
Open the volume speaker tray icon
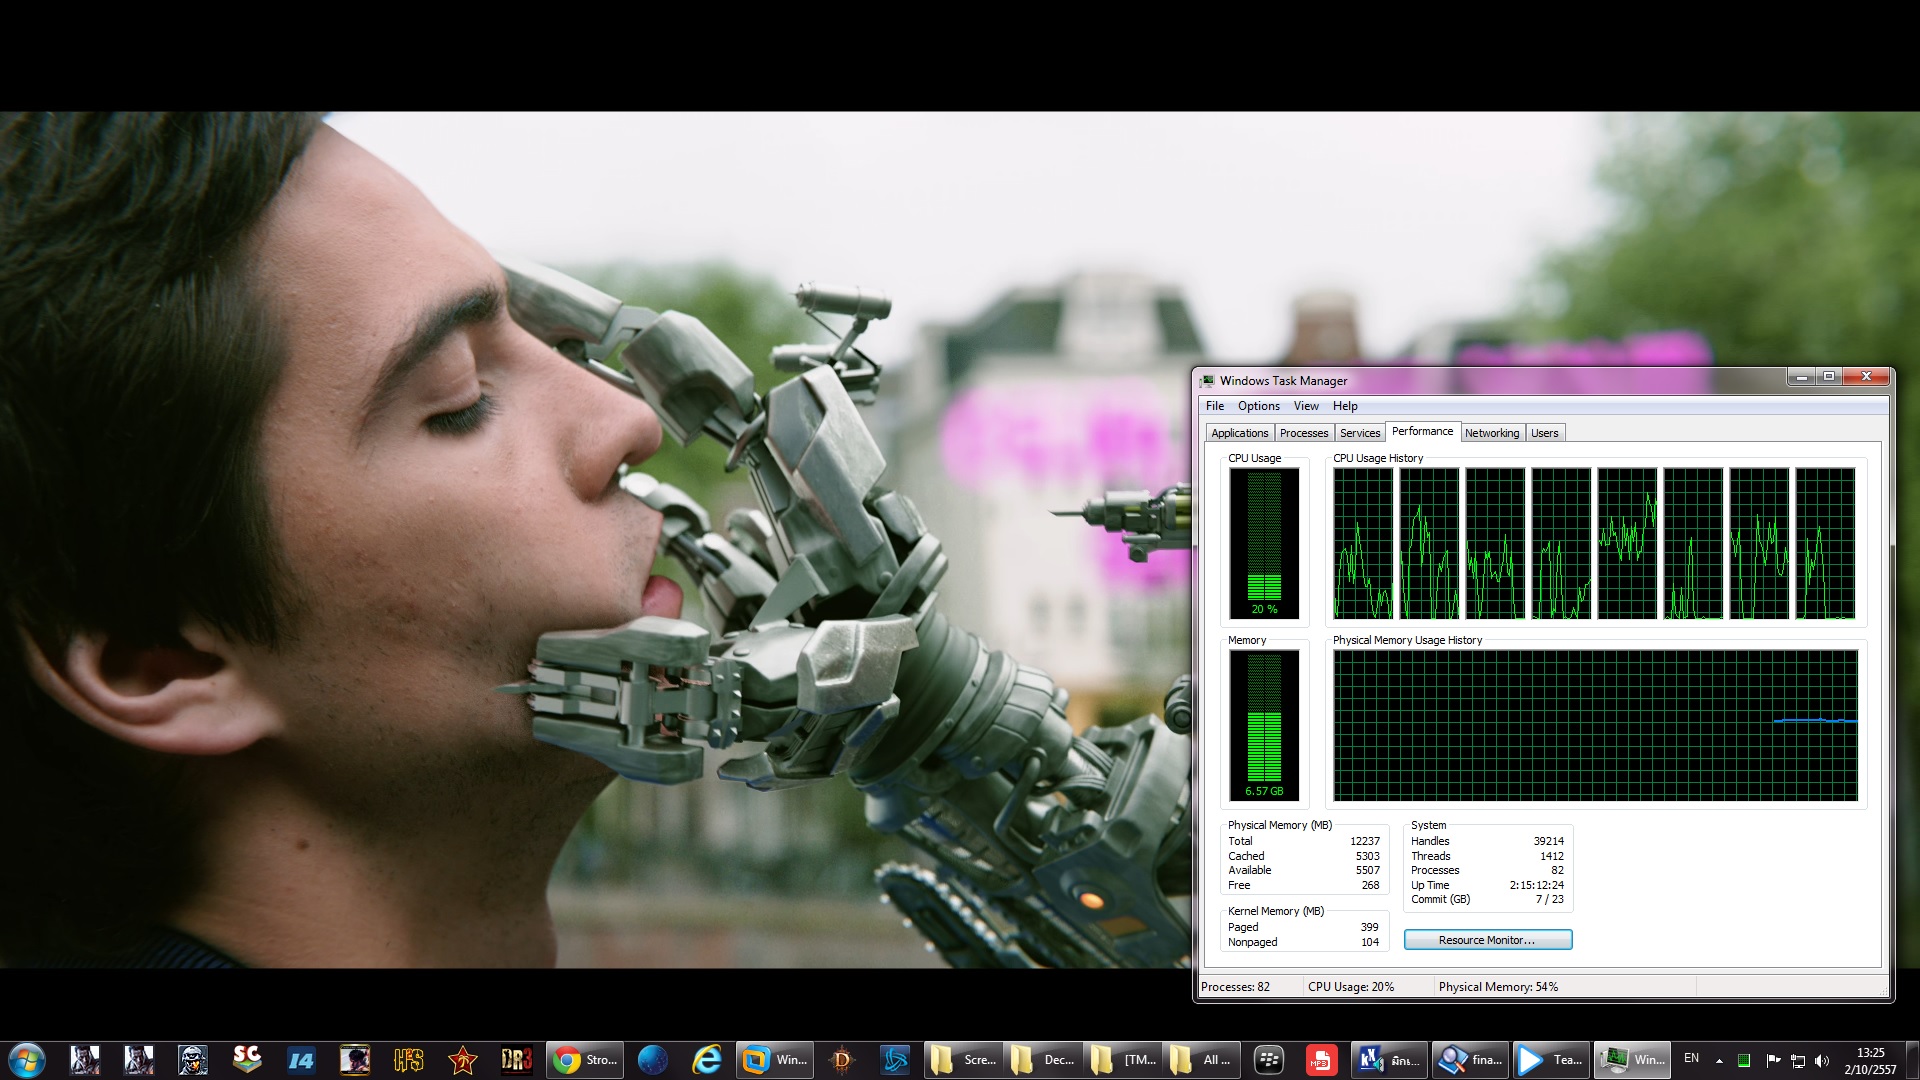pyautogui.click(x=1822, y=1061)
